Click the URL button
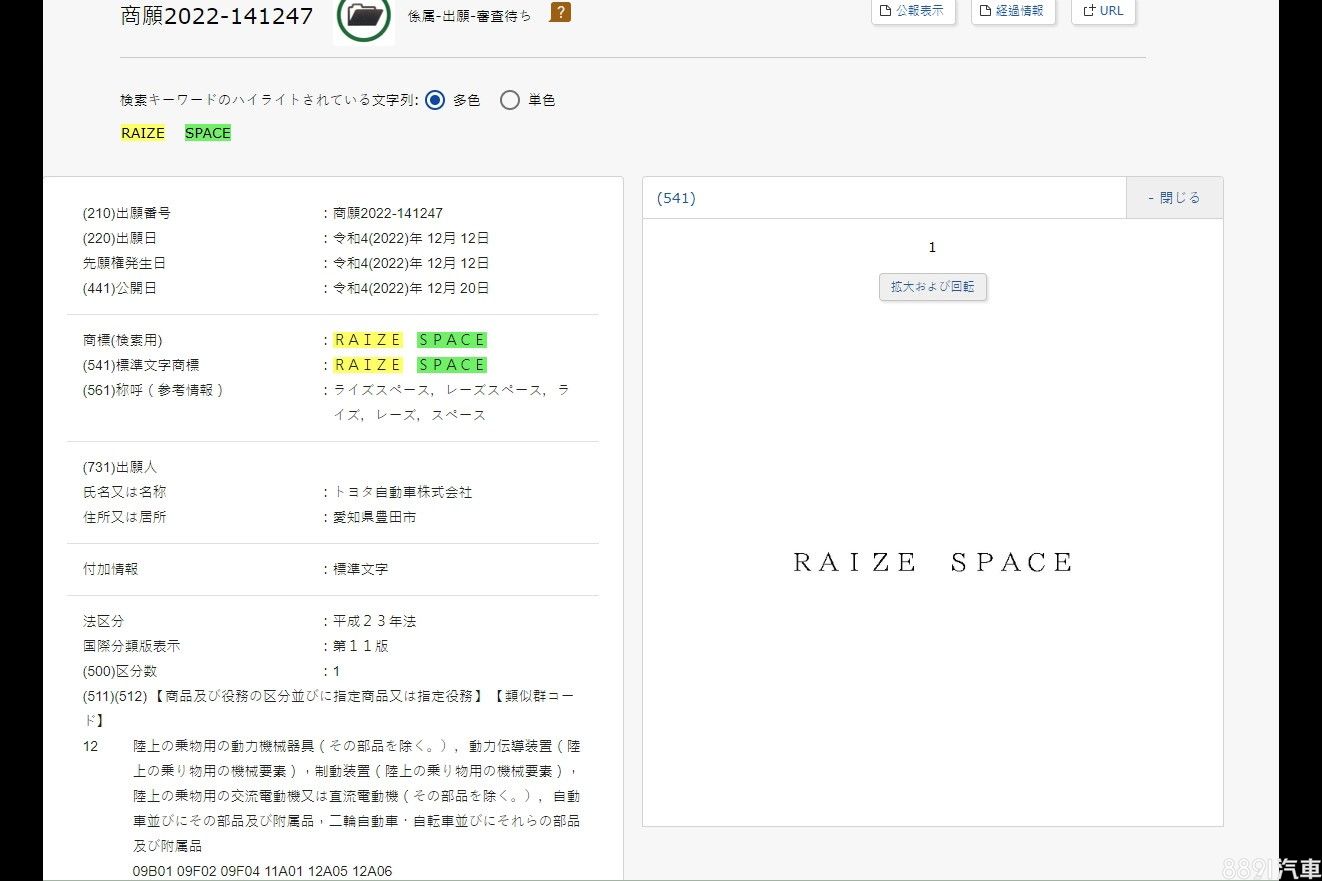This screenshot has width=1322, height=881. pyautogui.click(x=1103, y=11)
